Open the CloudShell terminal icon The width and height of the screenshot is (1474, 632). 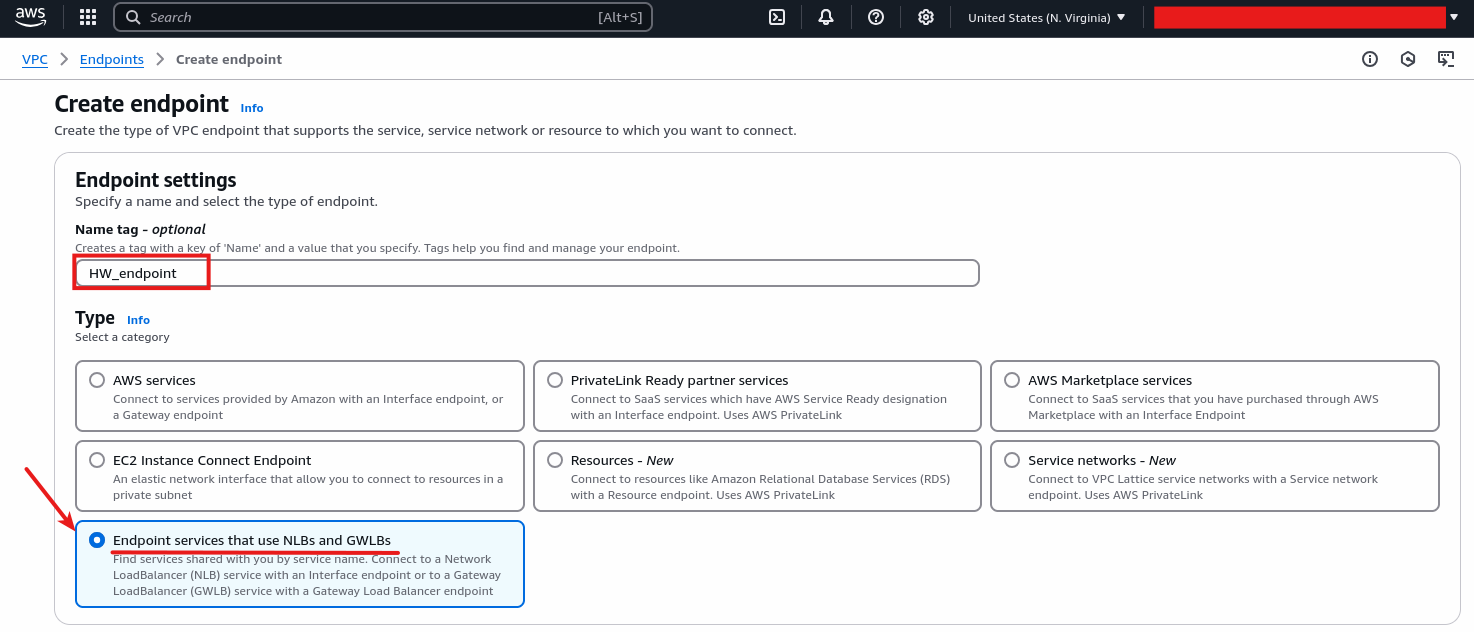[777, 17]
